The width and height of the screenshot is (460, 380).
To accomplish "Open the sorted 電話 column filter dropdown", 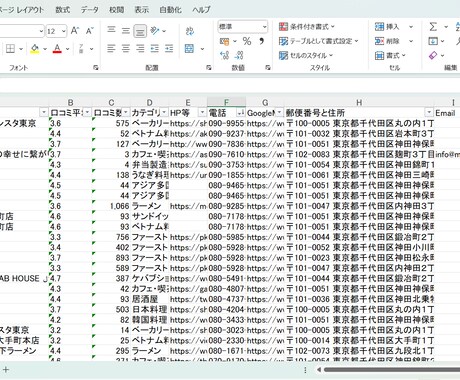I will coord(241,113).
